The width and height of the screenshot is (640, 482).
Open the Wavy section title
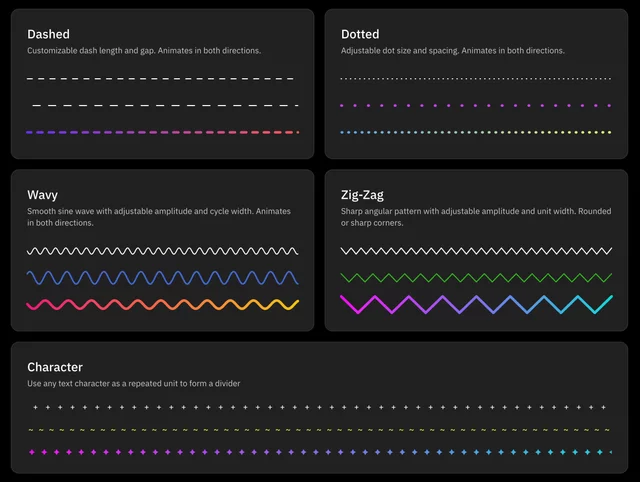(42, 195)
